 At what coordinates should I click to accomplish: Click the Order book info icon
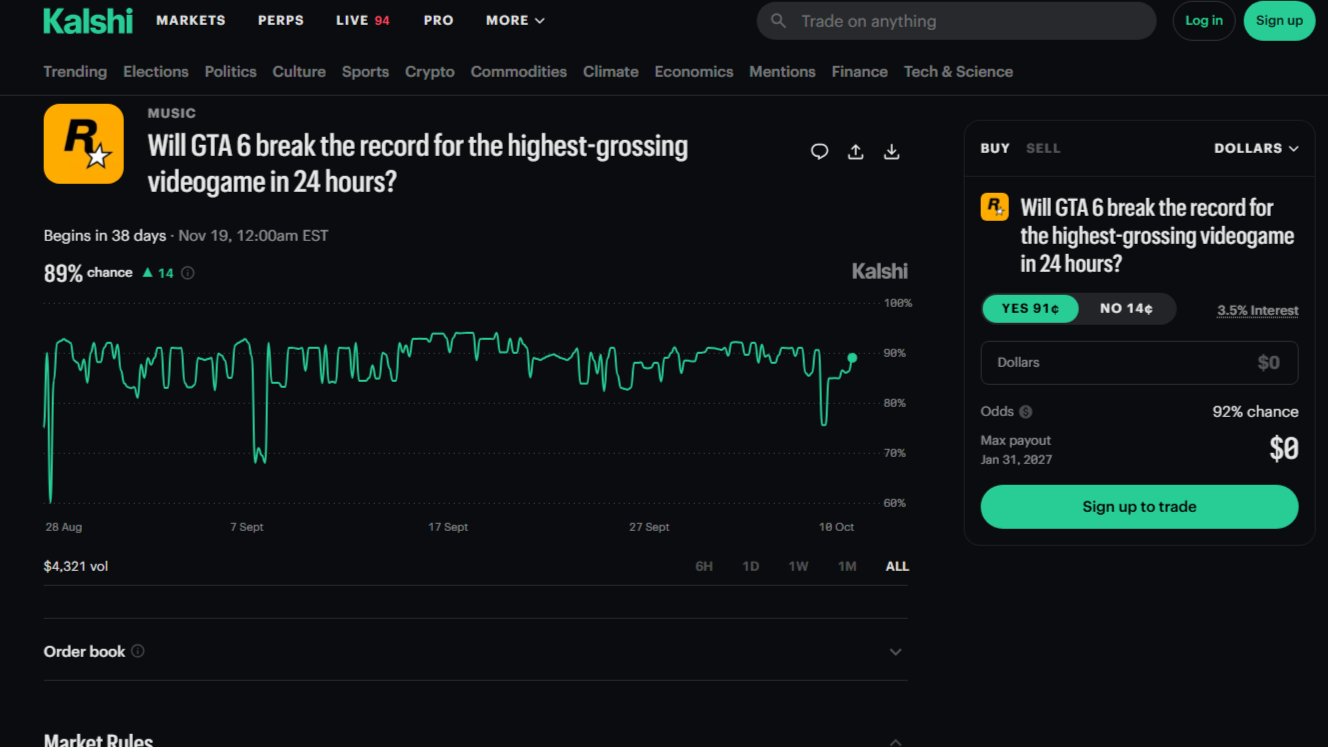(x=138, y=651)
